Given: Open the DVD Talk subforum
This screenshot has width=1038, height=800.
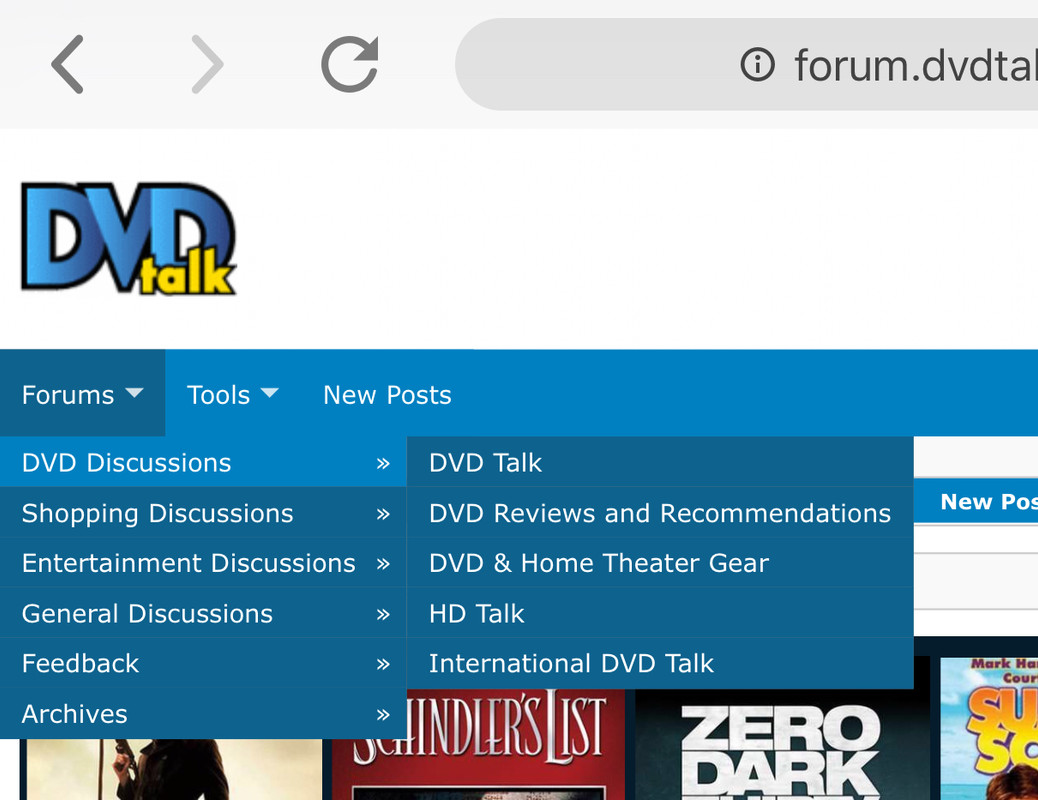Looking at the screenshot, I should click(x=660, y=462).
